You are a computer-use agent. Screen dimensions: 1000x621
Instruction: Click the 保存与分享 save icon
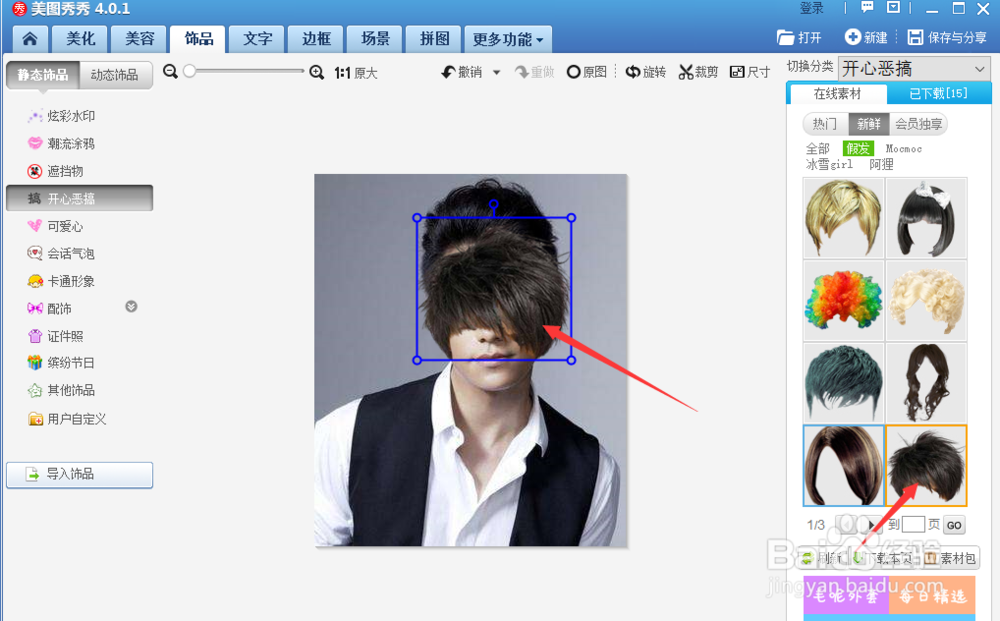[x=915, y=37]
